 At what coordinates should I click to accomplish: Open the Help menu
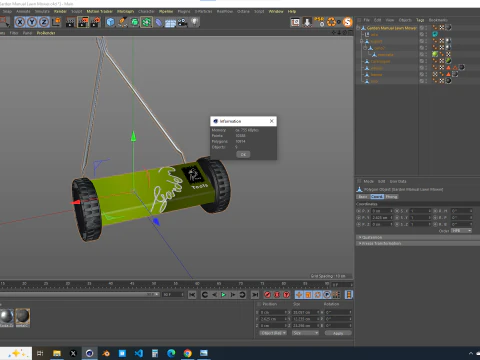coord(292,11)
